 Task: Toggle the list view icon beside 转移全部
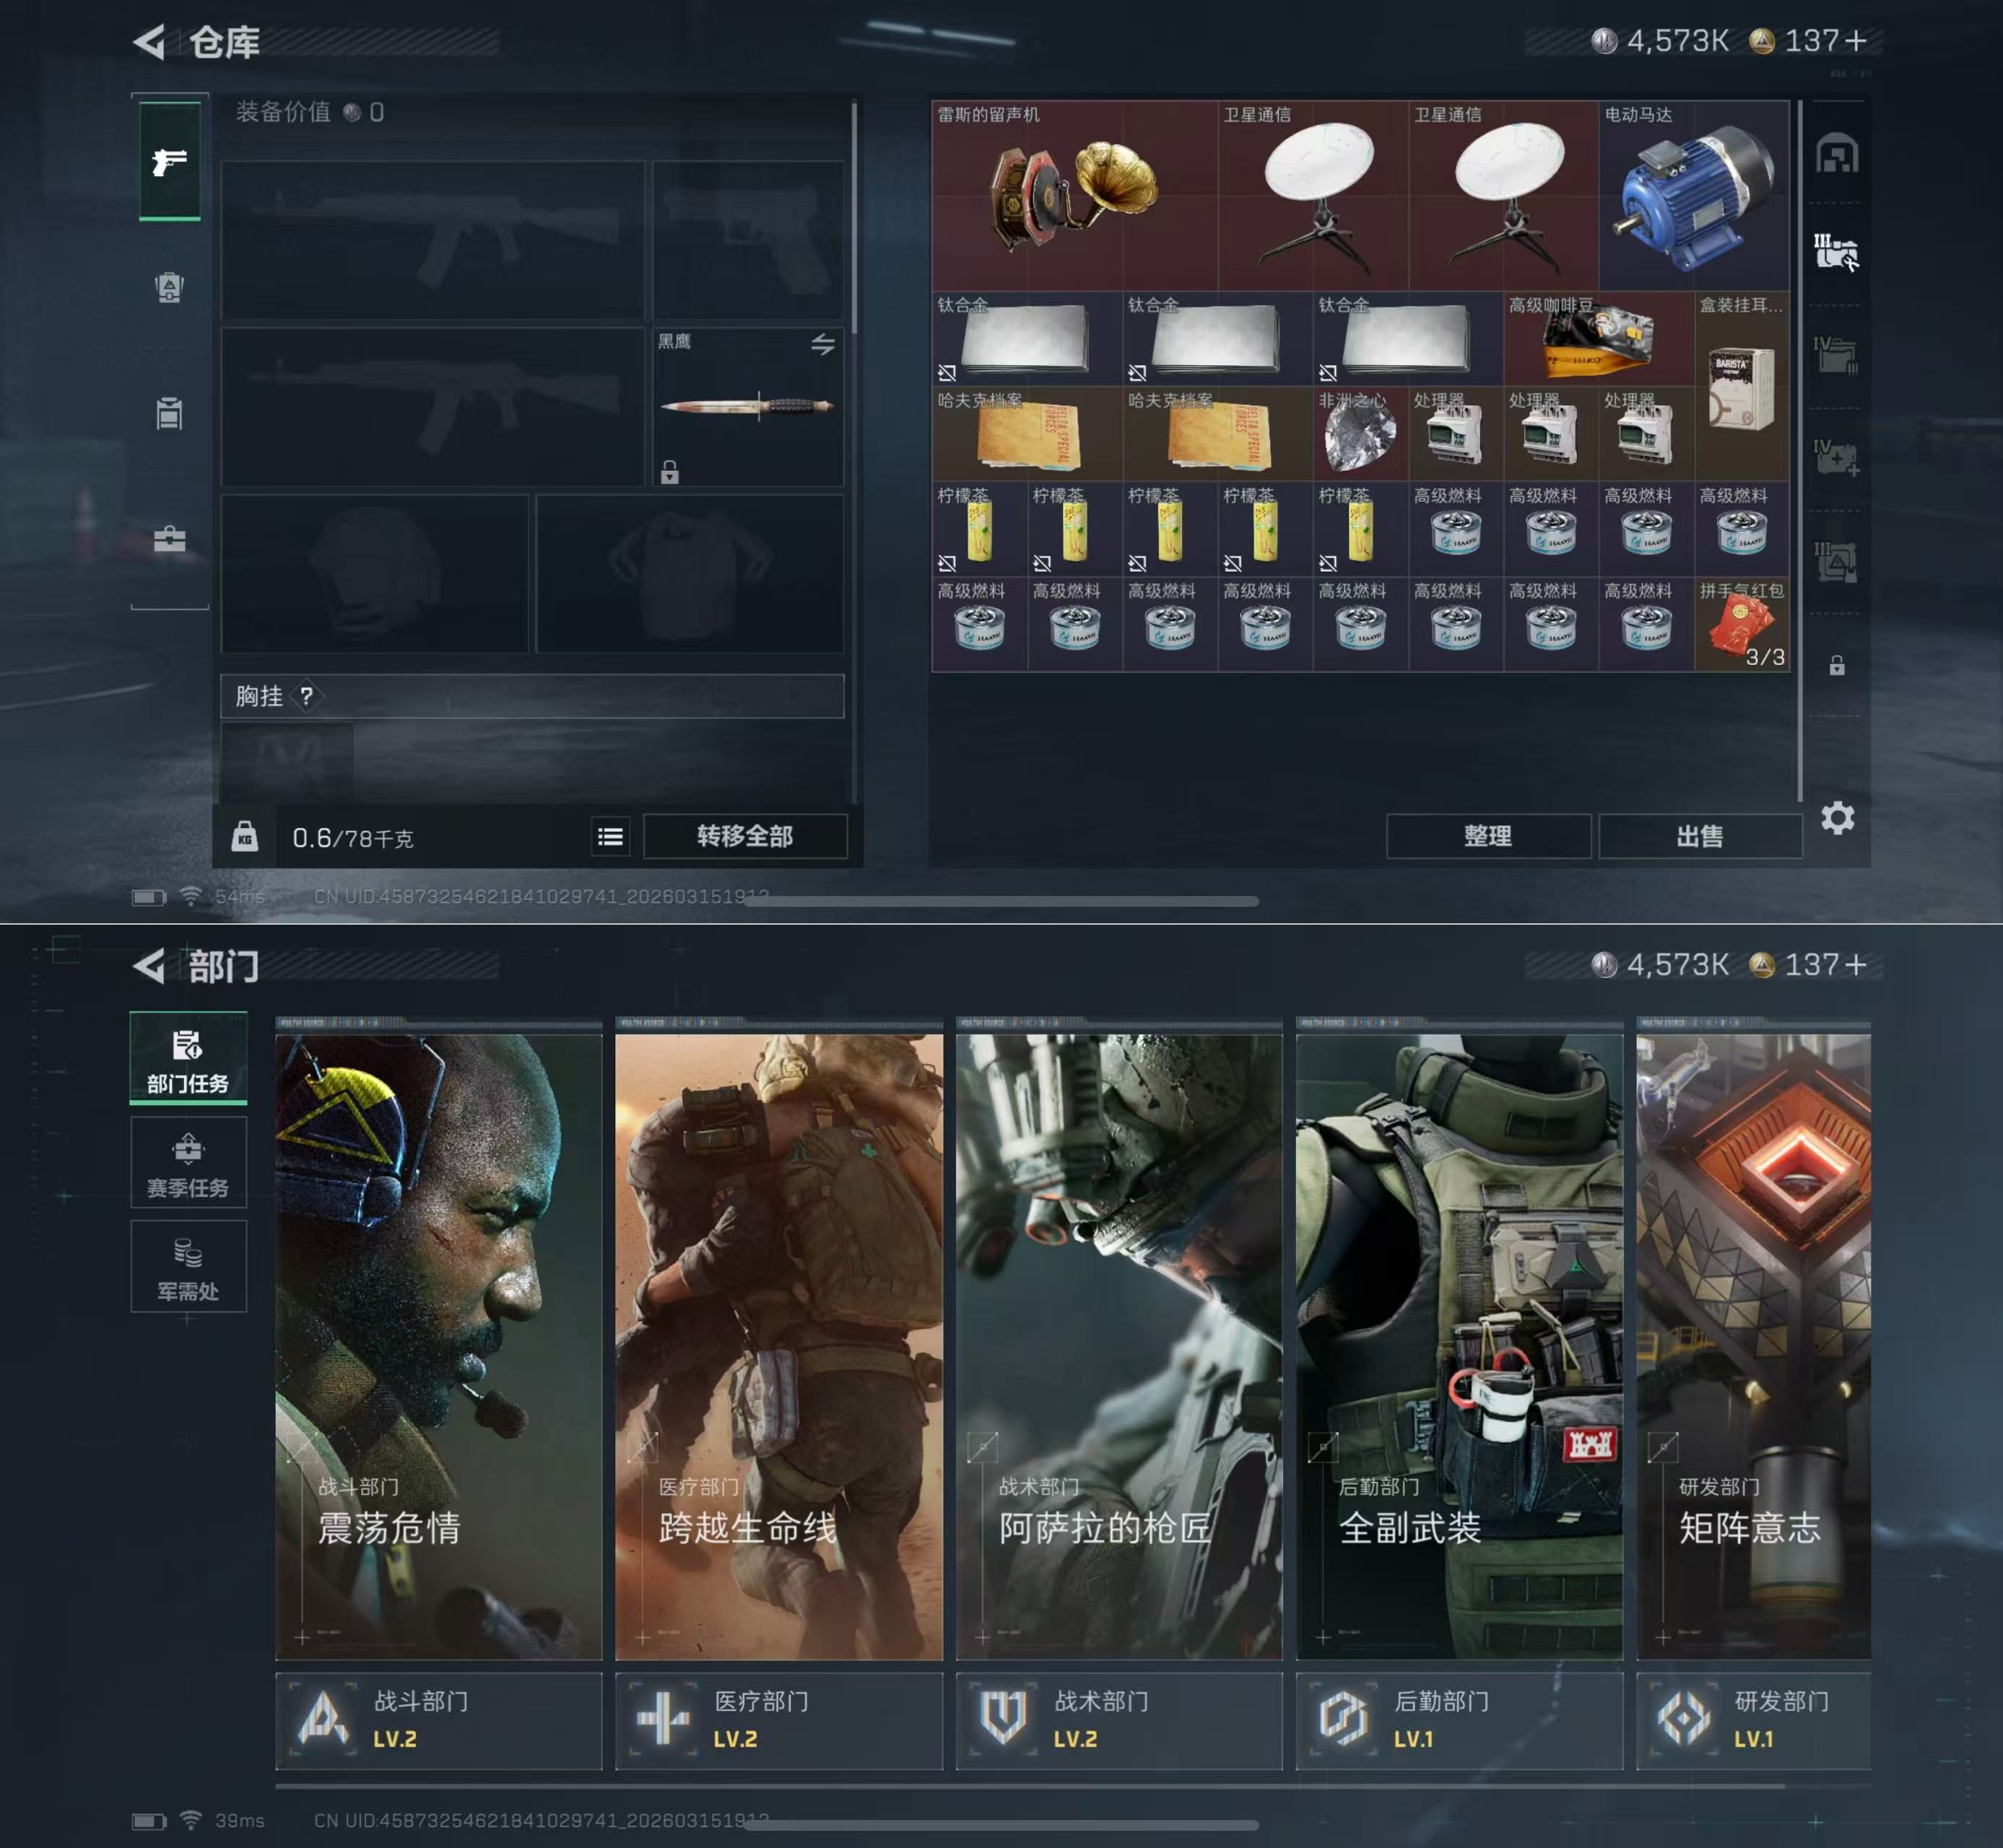610,837
